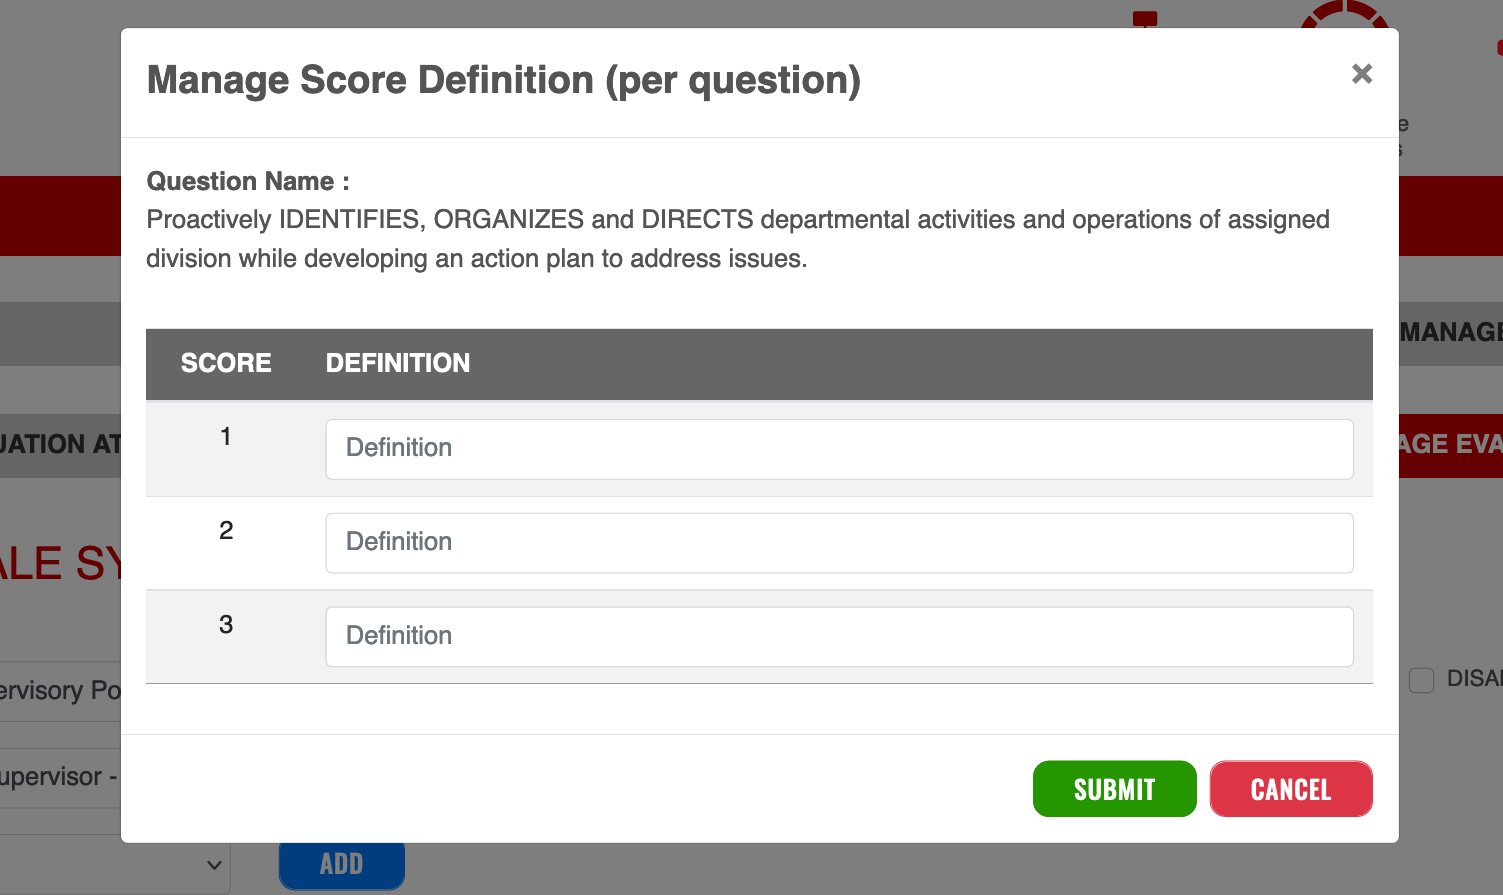
Task: Switch to the partially visible MANAGE tab
Action: click(x=1450, y=332)
